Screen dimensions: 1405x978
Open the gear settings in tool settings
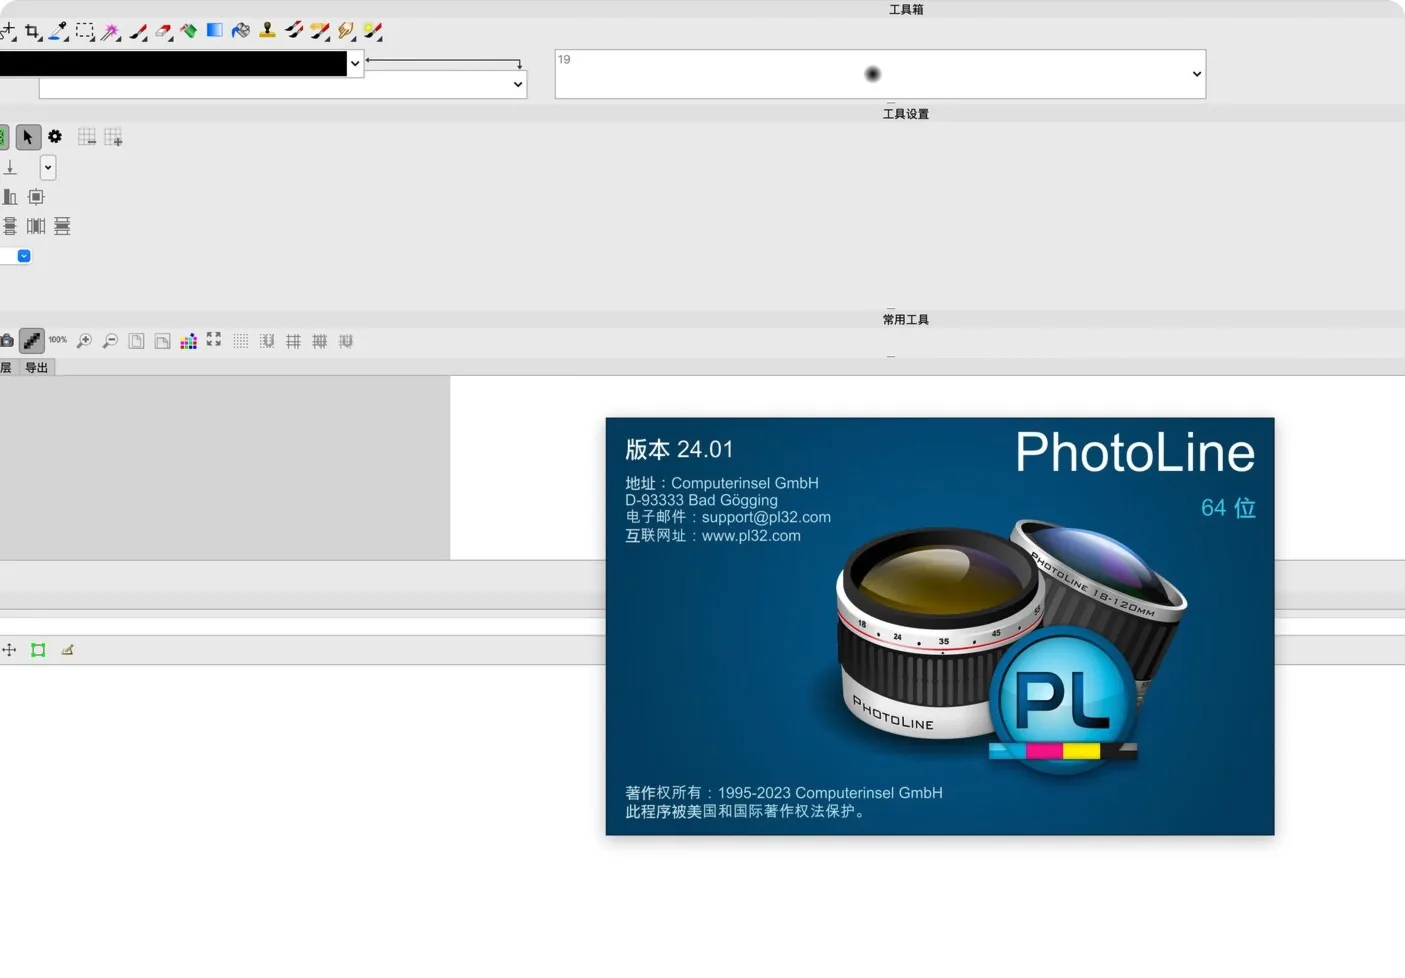55,136
